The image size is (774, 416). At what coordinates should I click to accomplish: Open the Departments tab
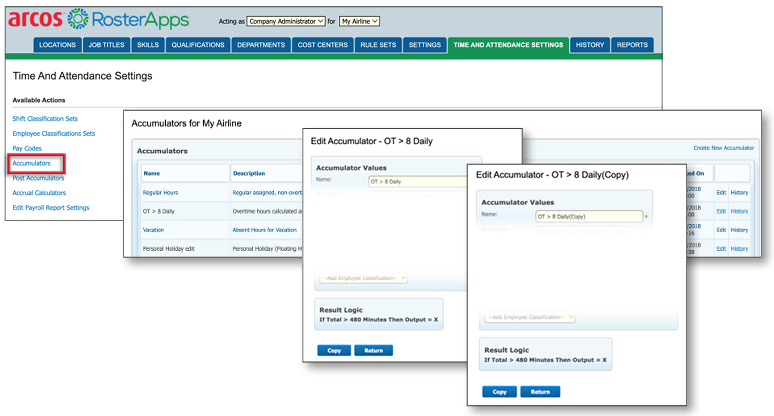261,45
